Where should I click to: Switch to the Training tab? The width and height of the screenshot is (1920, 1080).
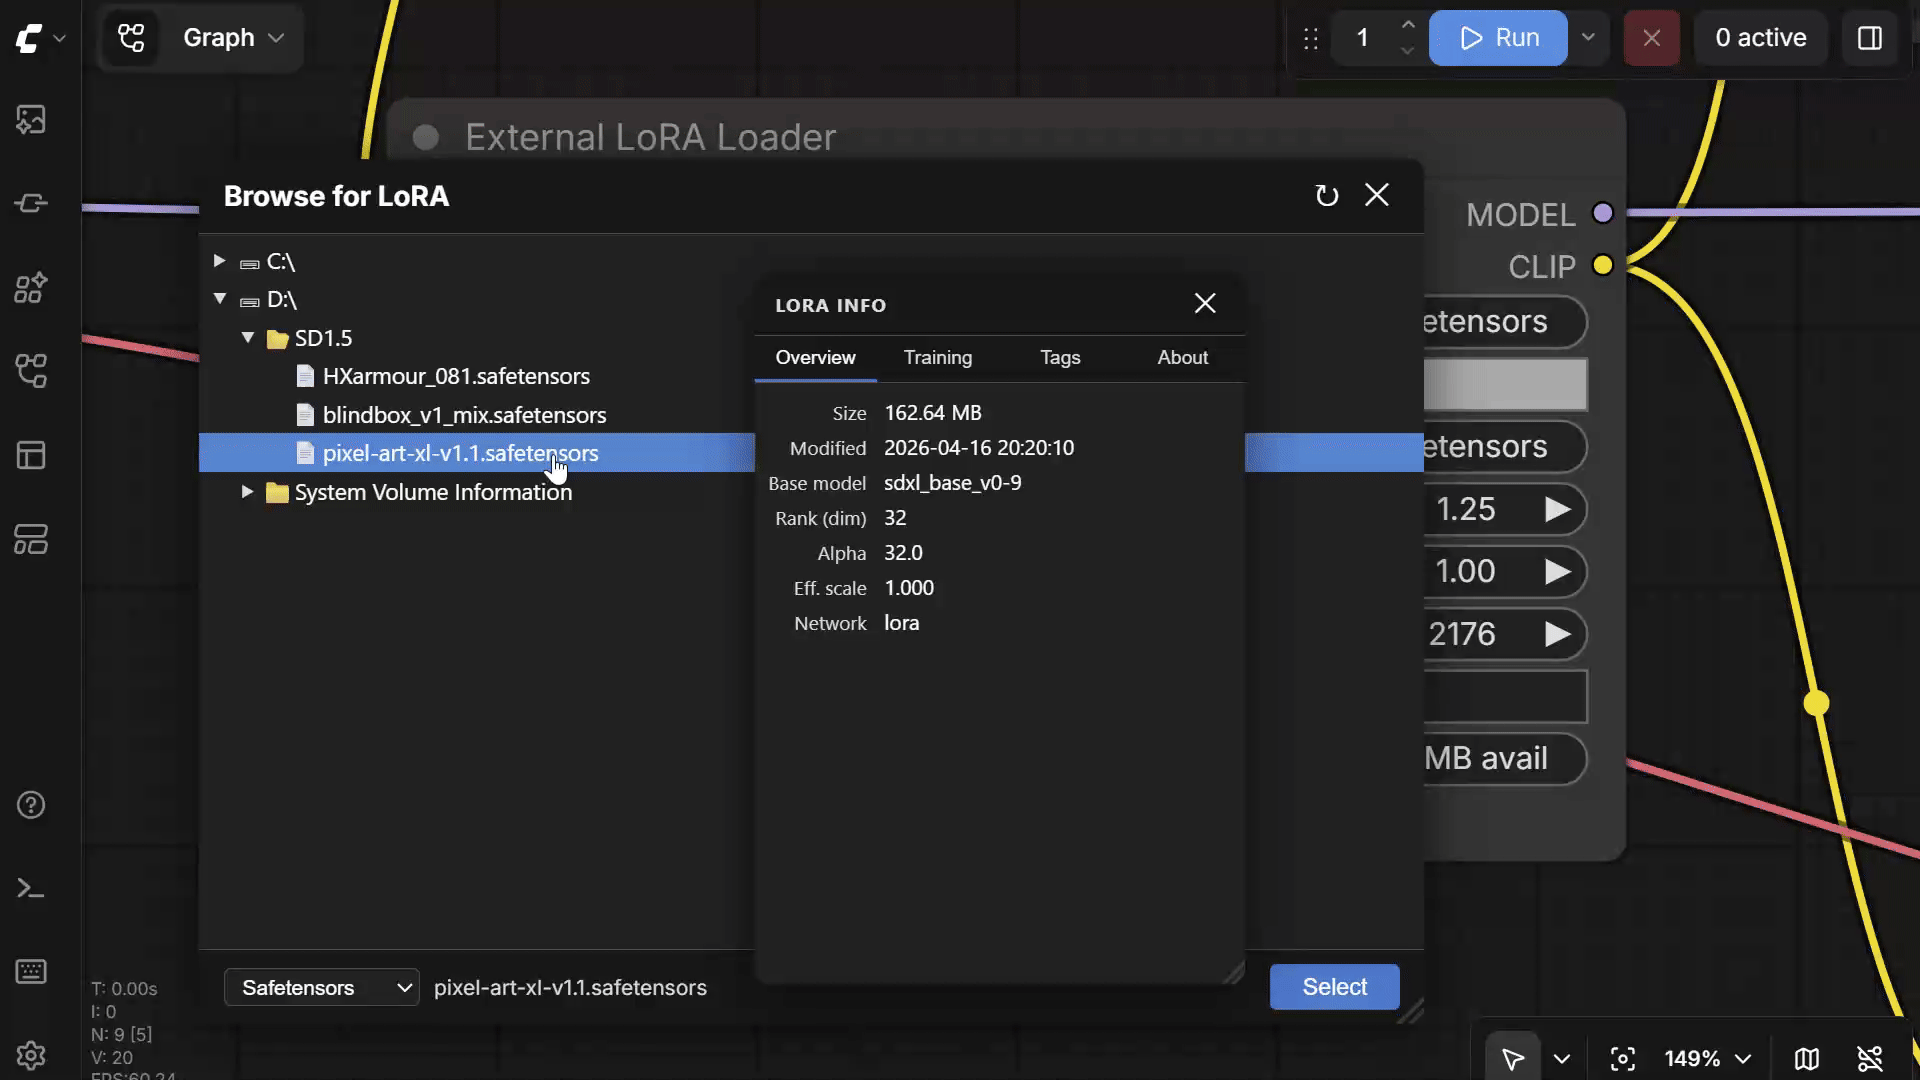pos(938,358)
